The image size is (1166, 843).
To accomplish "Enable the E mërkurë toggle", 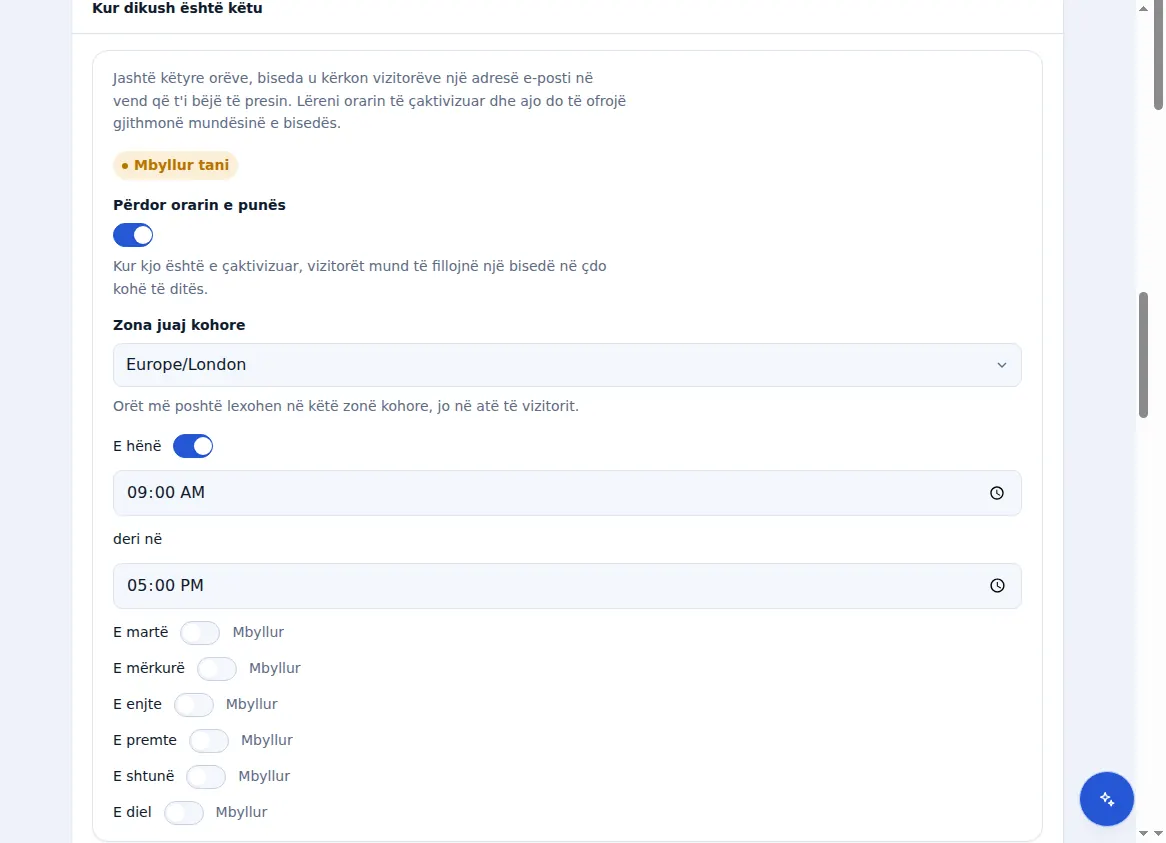I will click(216, 668).
